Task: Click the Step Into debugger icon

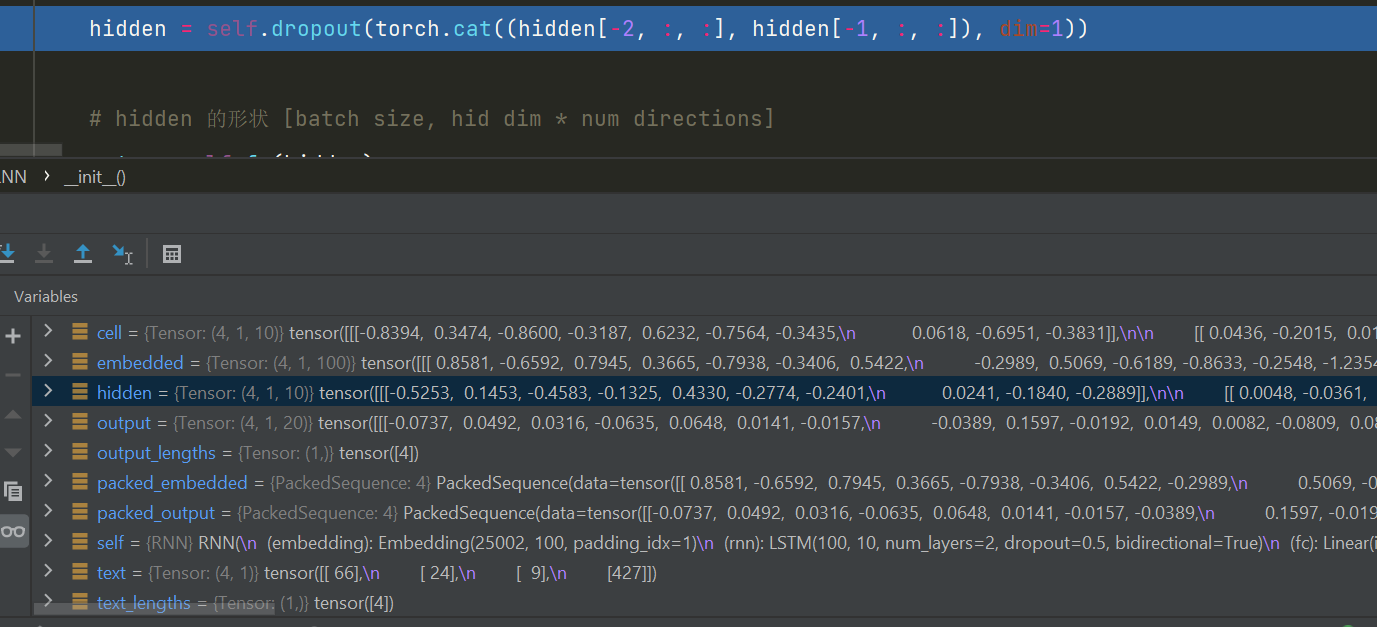Action: (x=8, y=254)
